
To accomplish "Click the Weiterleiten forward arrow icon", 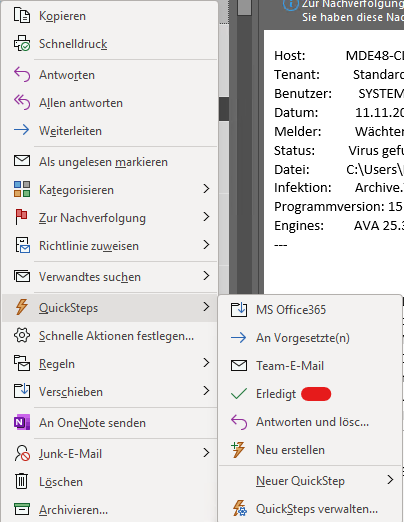I will (x=22, y=130).
